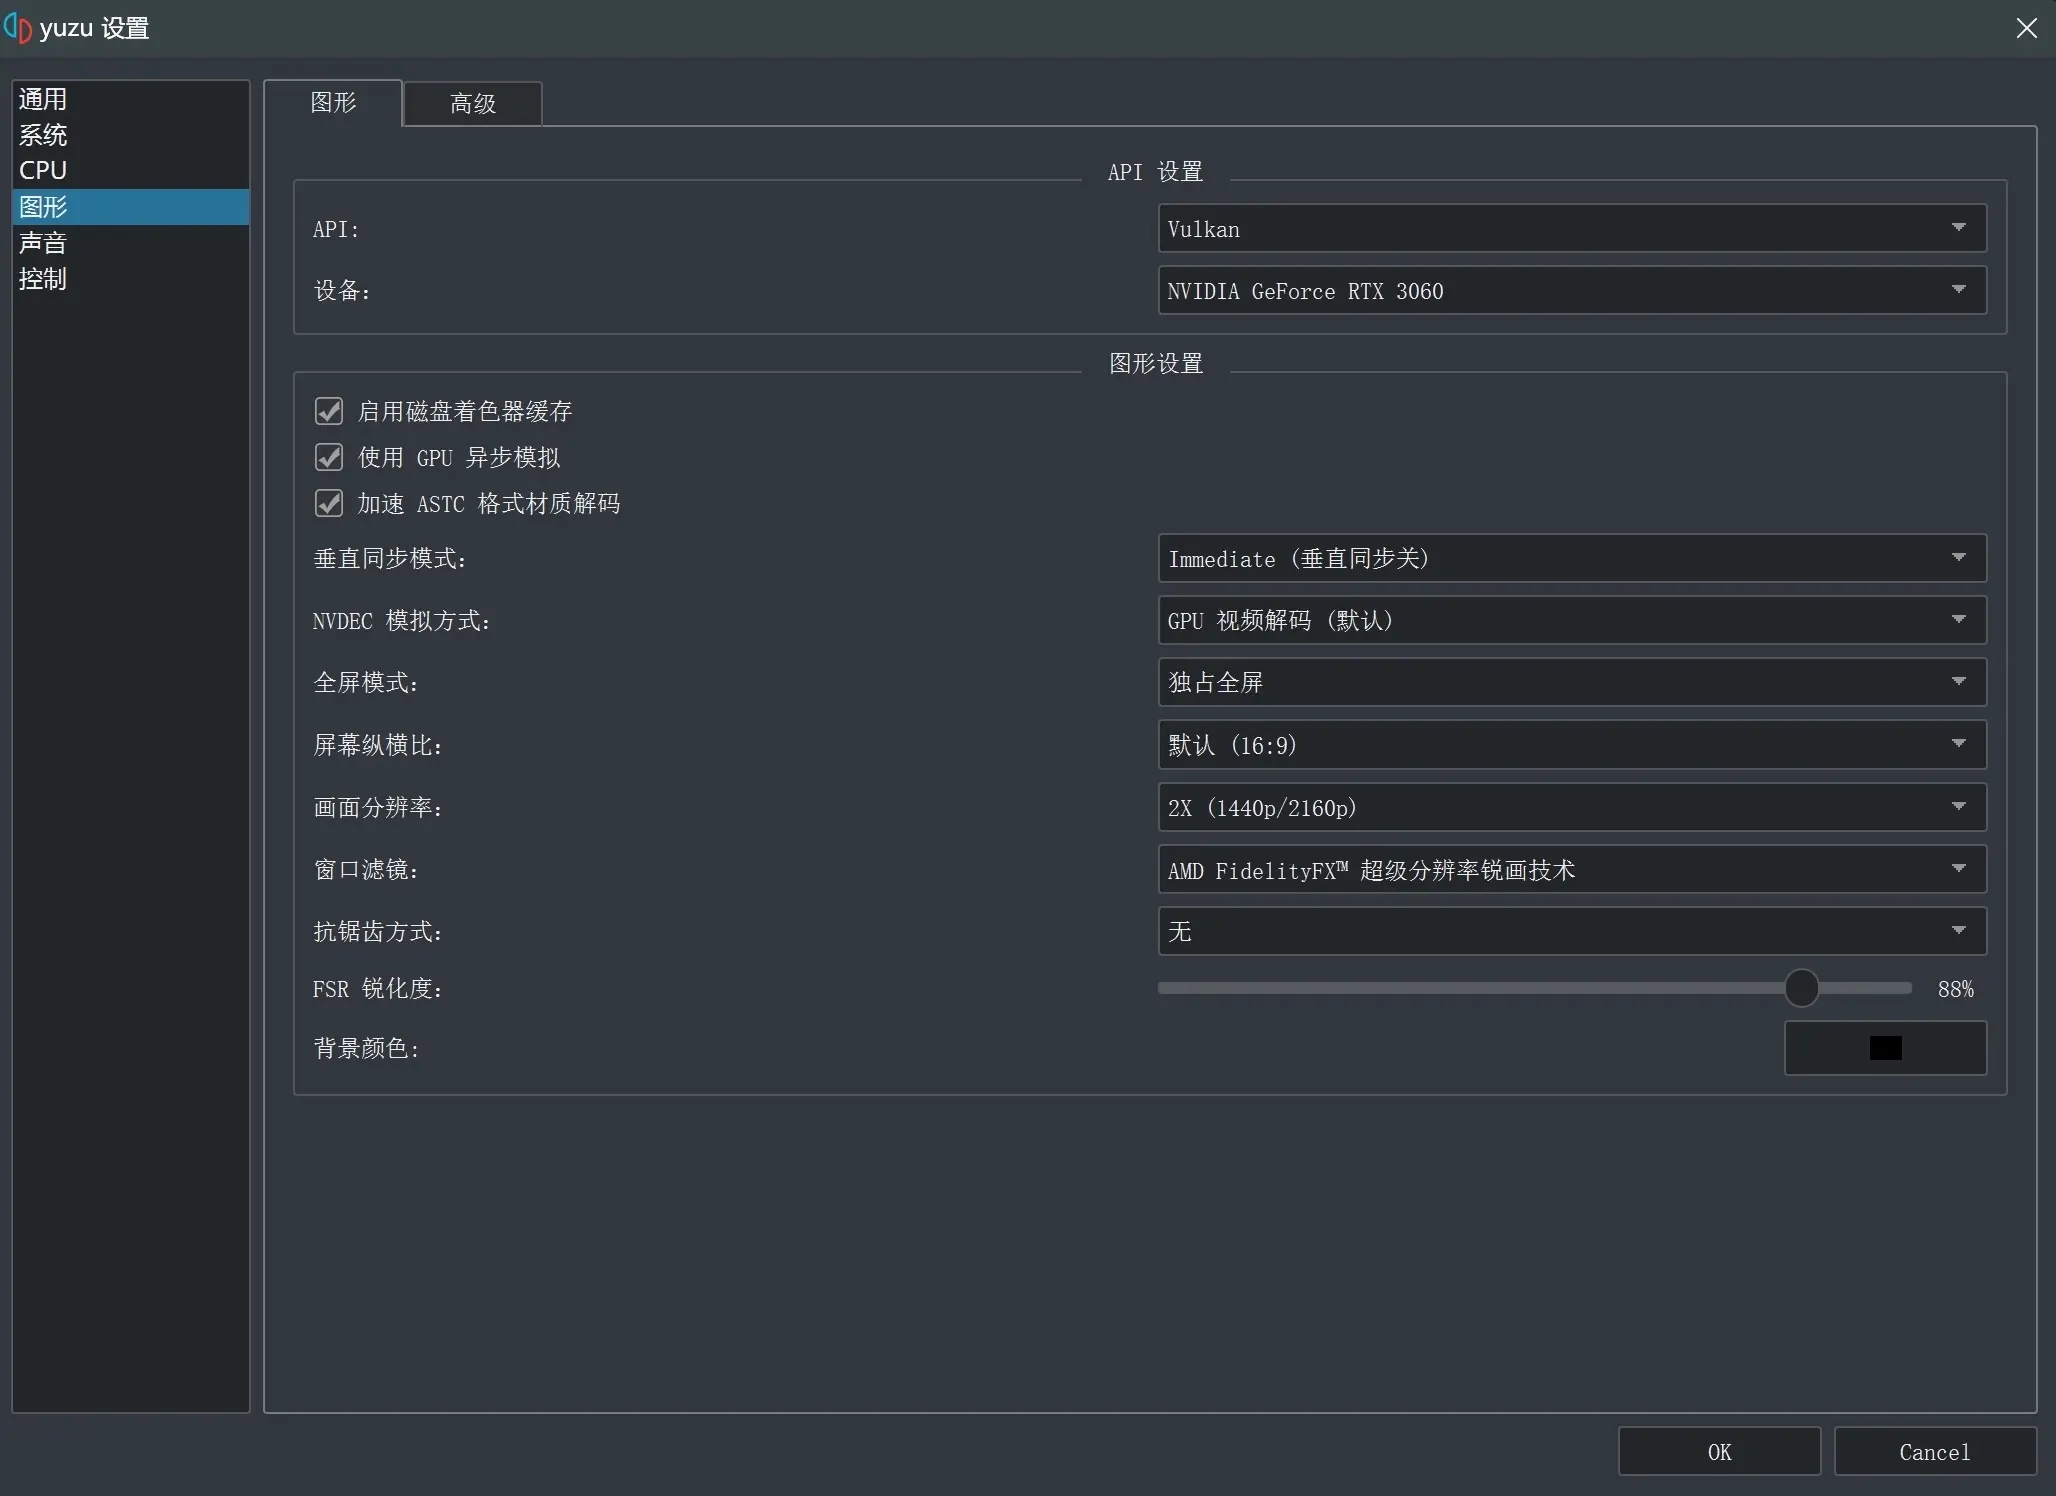Switch to the 图形 tab

click(333, 103)
